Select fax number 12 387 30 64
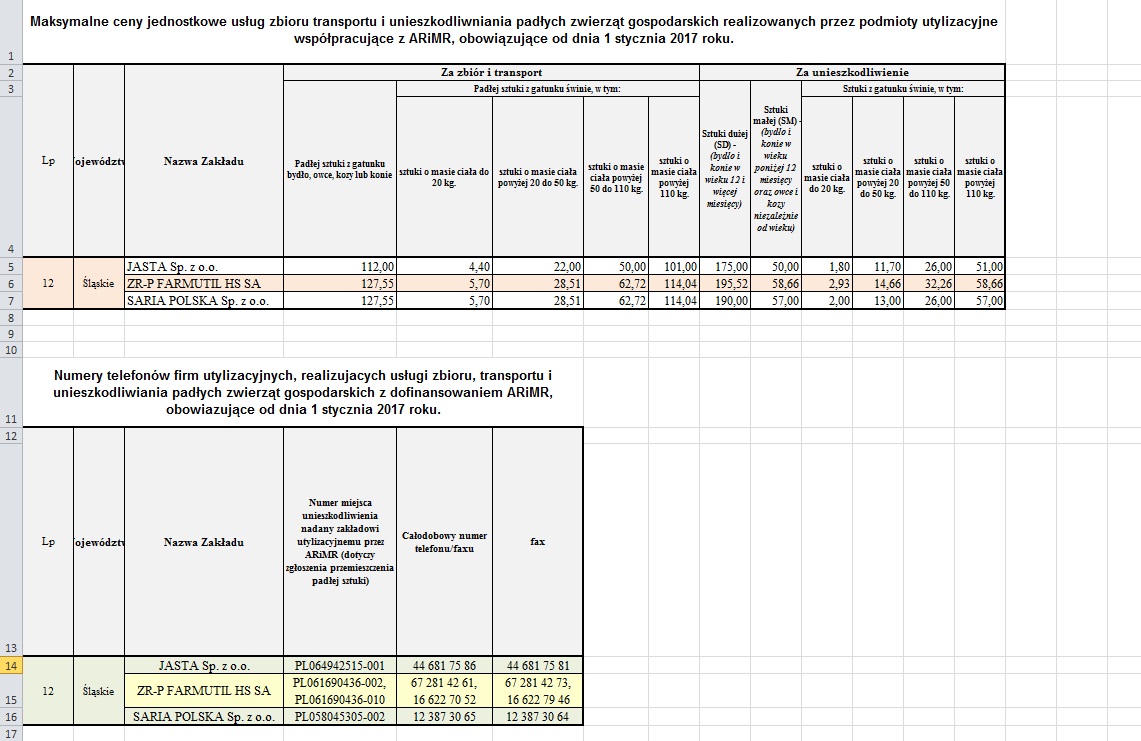Image resolution: width=1141 pixels, height=741 pixels. (538, 716)
